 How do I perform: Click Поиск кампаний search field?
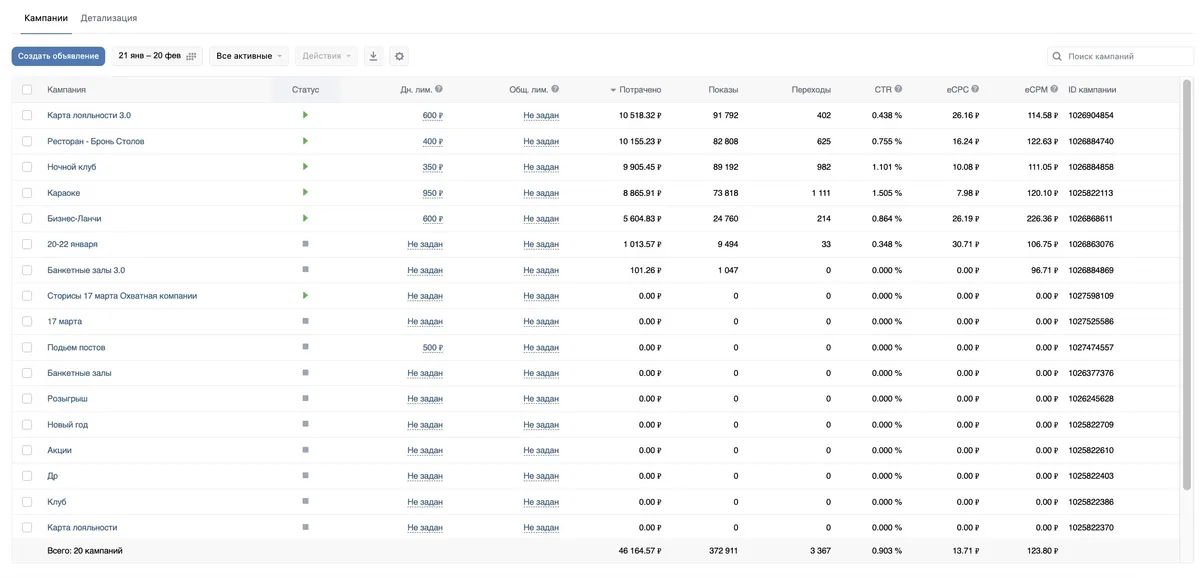[1120, 56]
